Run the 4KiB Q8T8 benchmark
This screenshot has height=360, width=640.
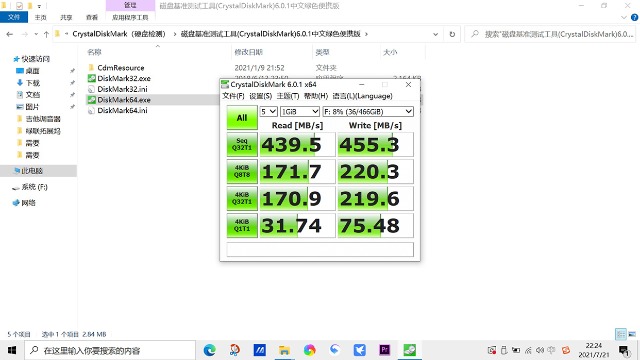242,171
